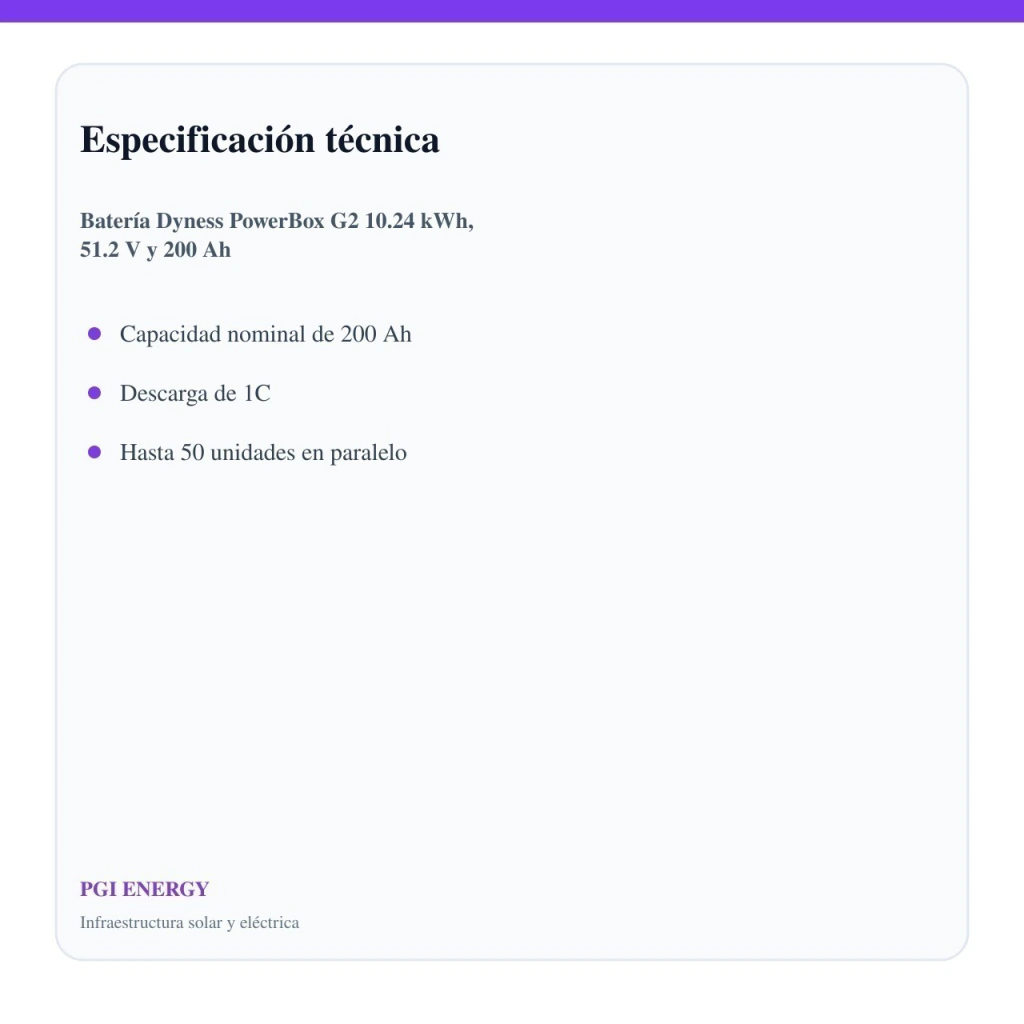Click the word Dyness in the subtitle
Viewport: 1024px width, 1024px height.
click(x=189, y=221)
